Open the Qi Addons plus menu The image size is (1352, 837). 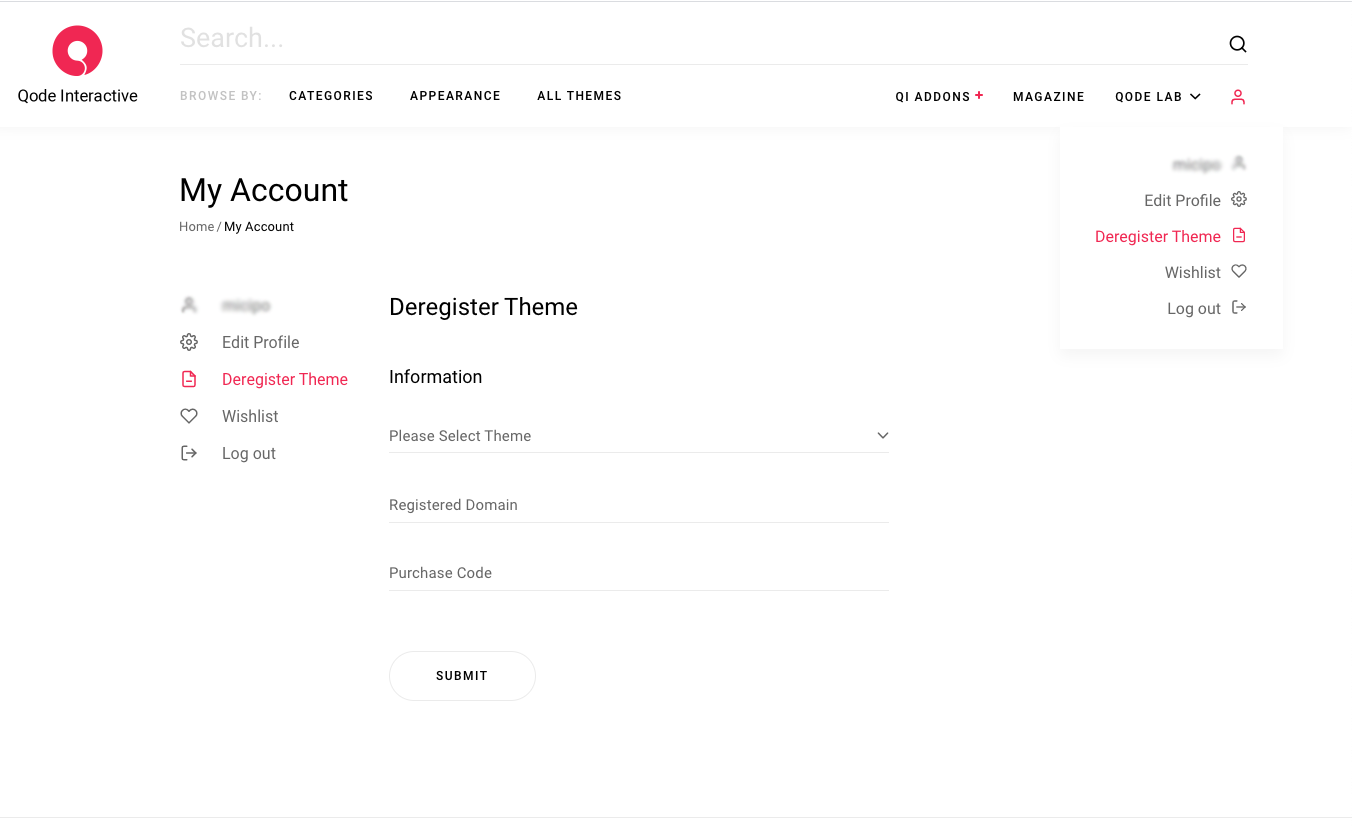939,97
